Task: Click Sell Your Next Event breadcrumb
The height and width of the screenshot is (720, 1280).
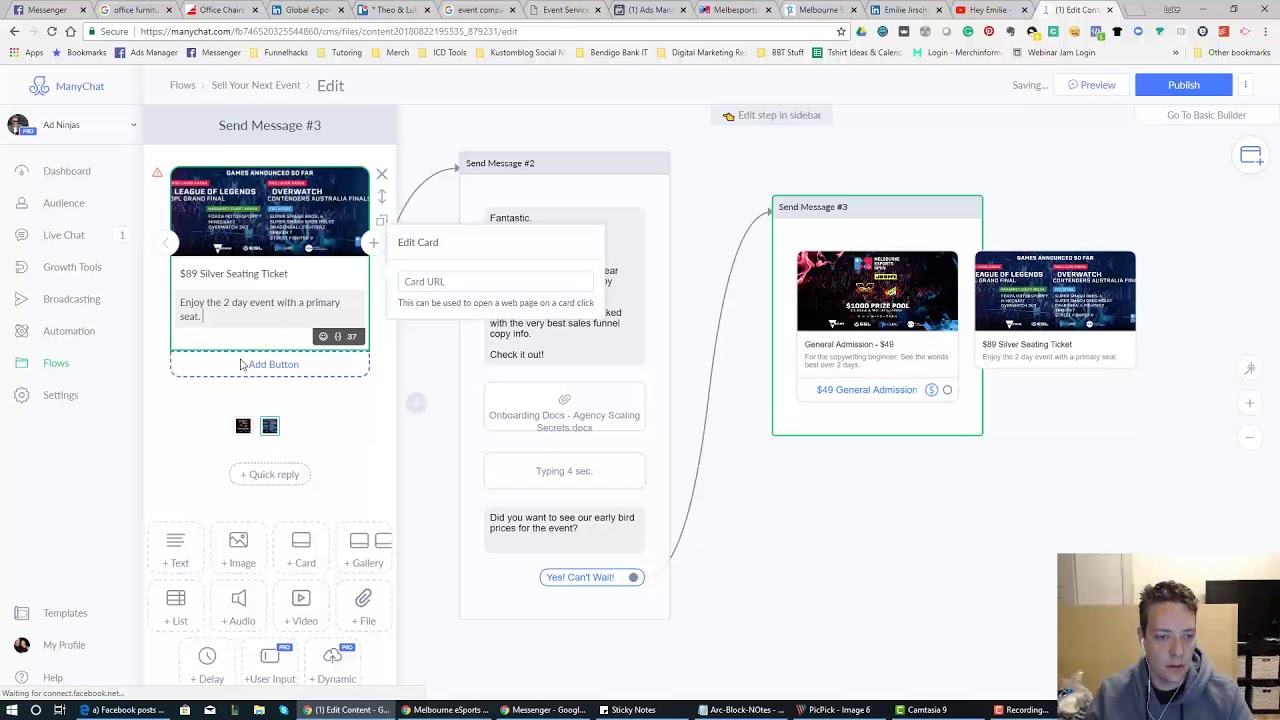Action: (255, 85)
